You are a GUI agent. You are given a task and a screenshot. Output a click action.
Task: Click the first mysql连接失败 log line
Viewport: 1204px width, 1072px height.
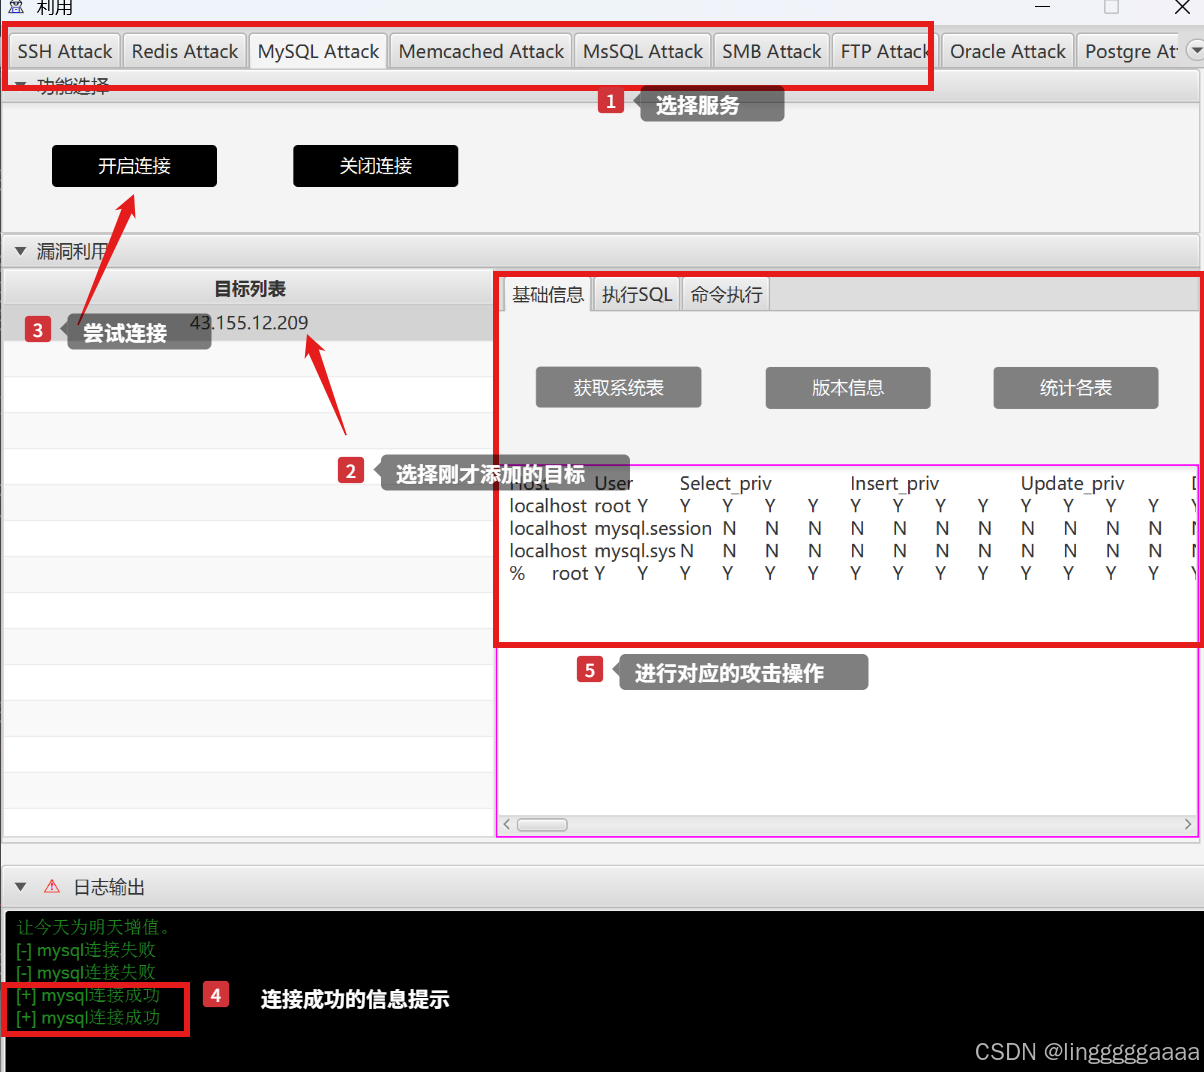click(x=86, y=950)
